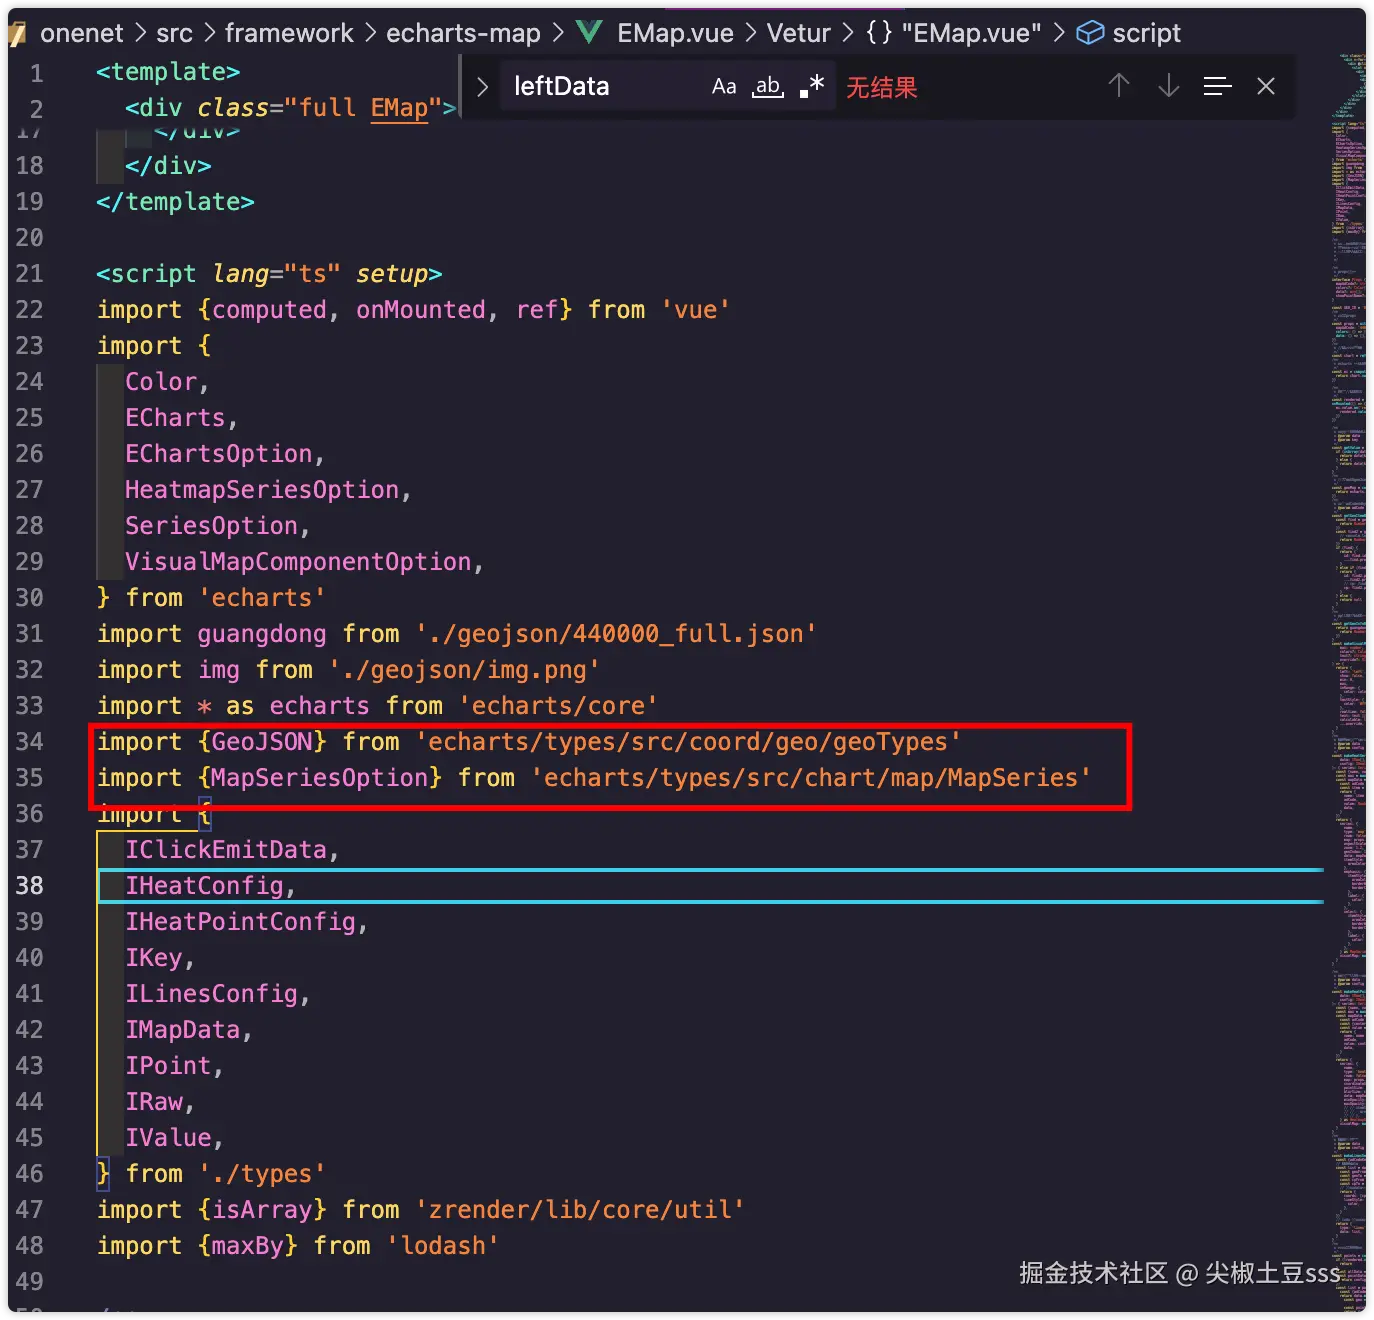Click line number 38 in gutter
The width and height of the screenshot is (1374, 1320).
click(30, 885)
